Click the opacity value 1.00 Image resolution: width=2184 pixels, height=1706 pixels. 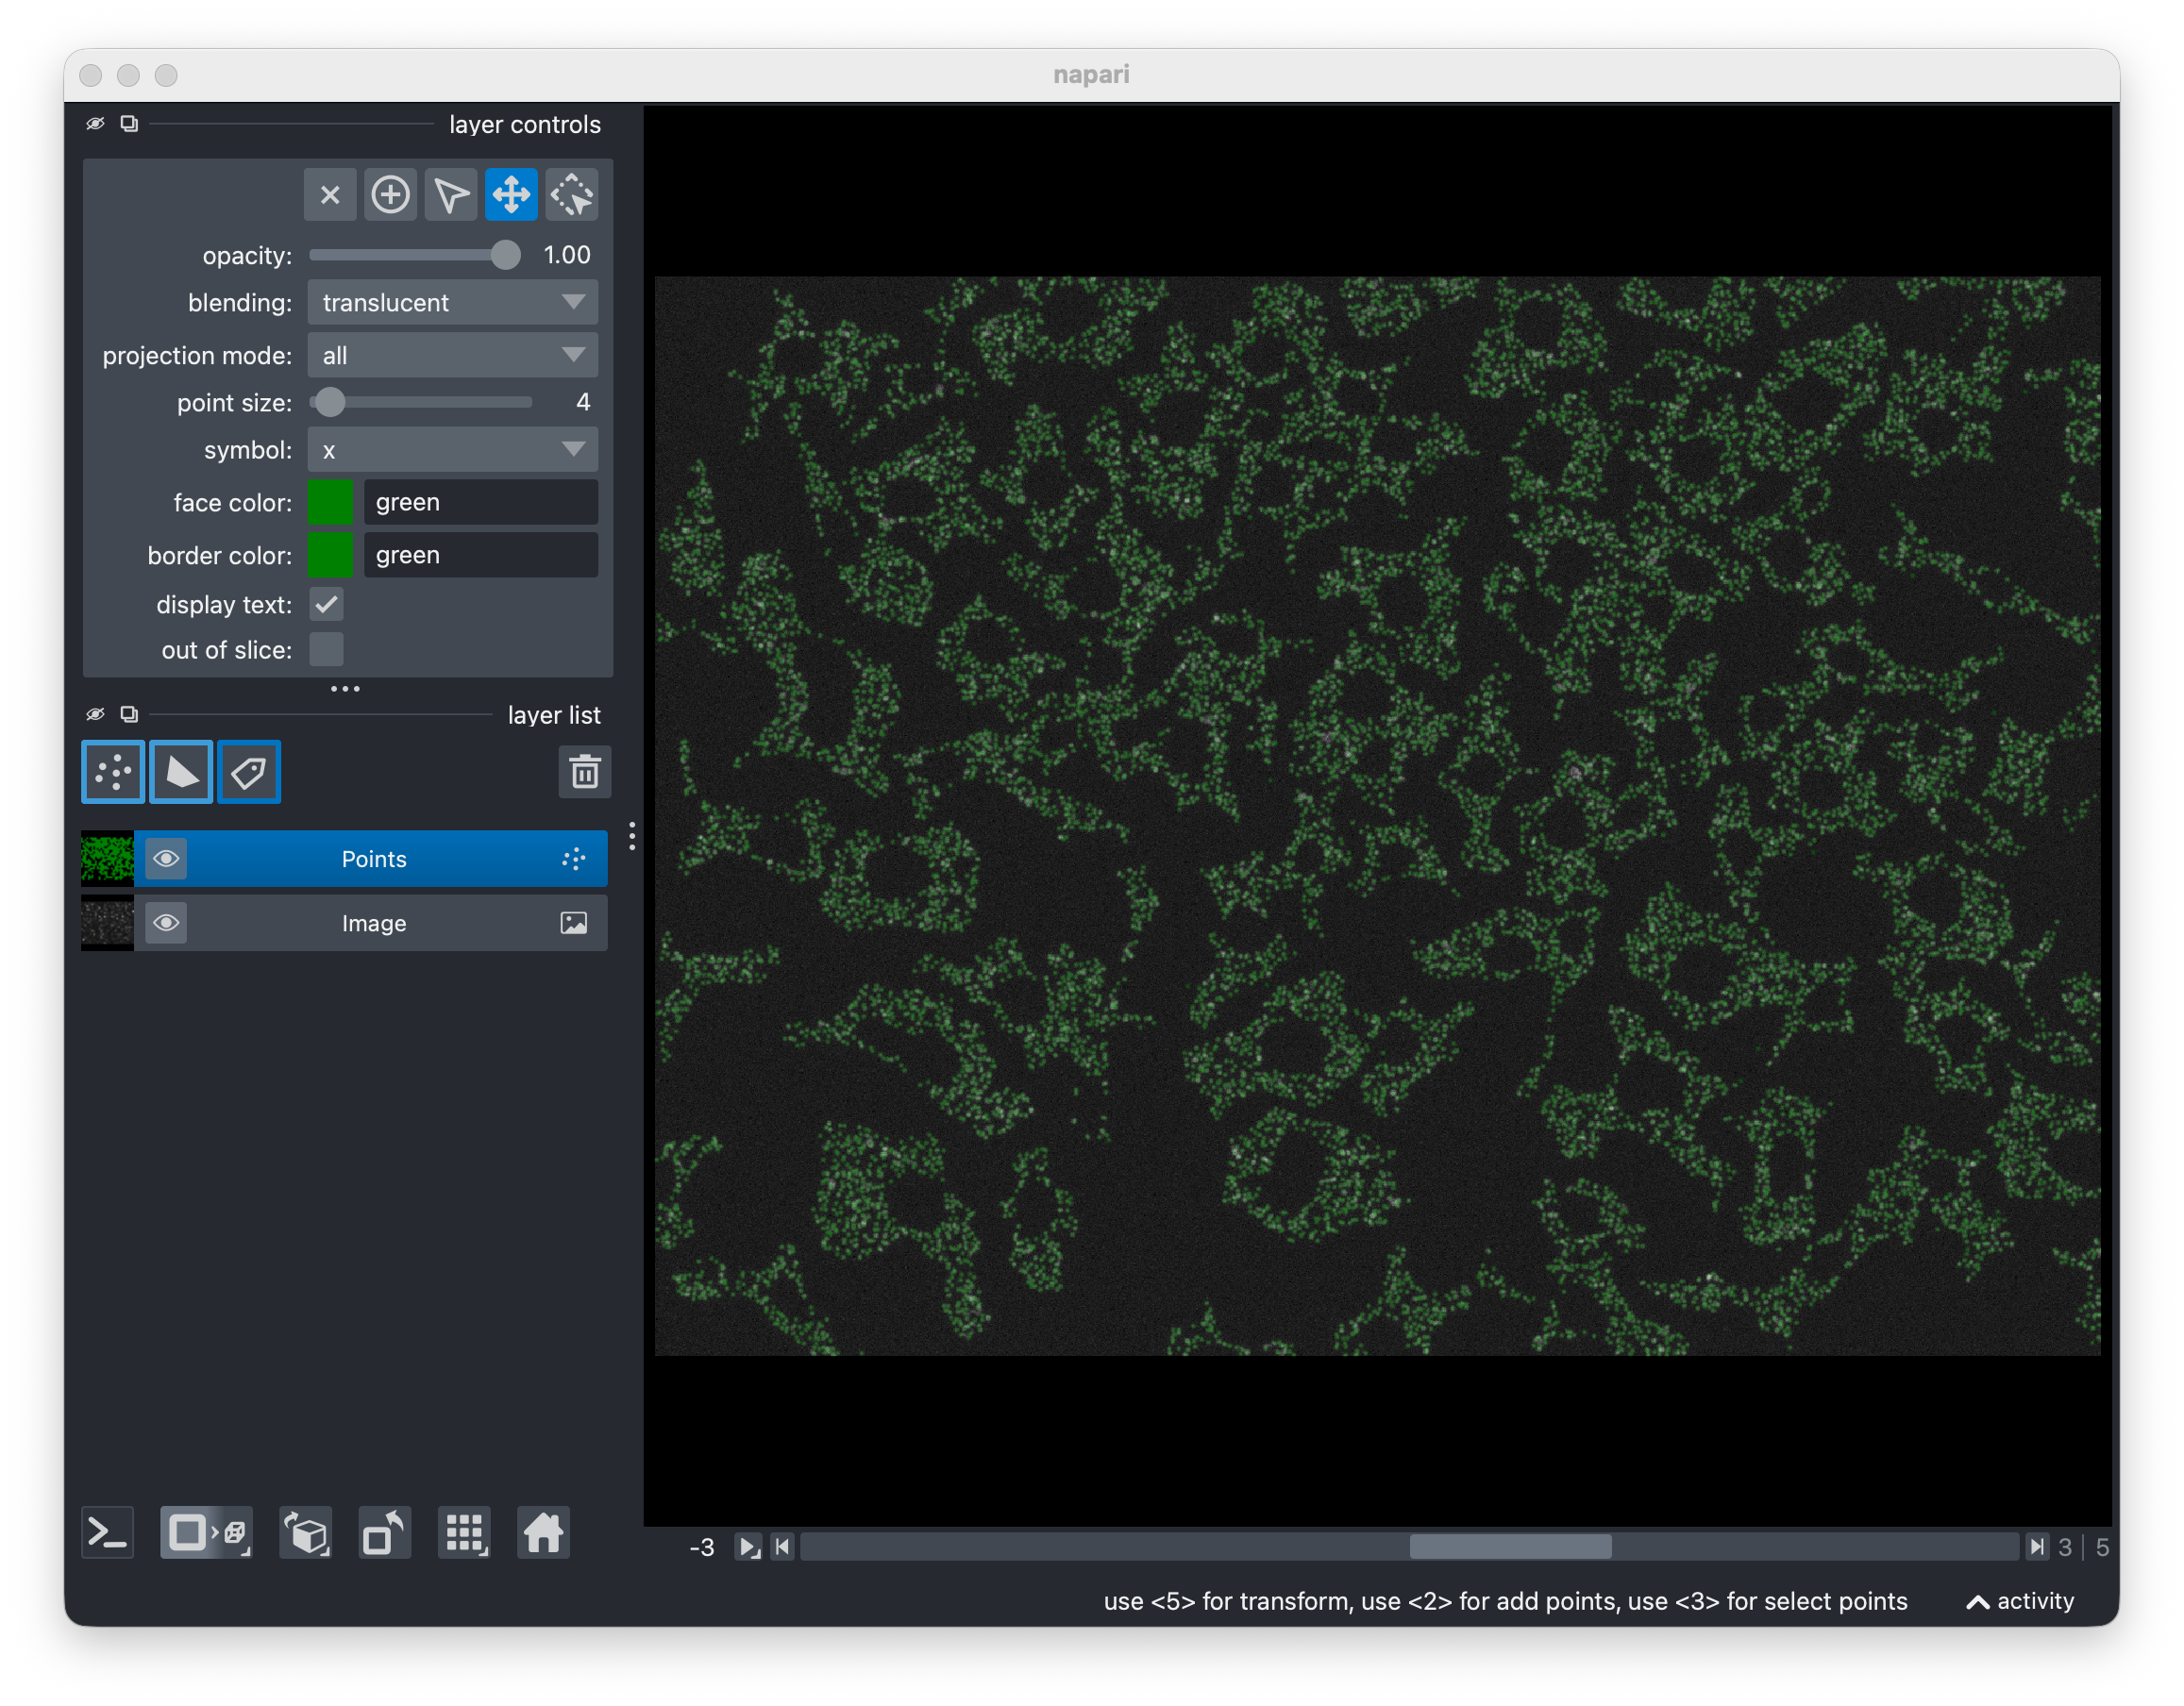click(x=567, y=255)
